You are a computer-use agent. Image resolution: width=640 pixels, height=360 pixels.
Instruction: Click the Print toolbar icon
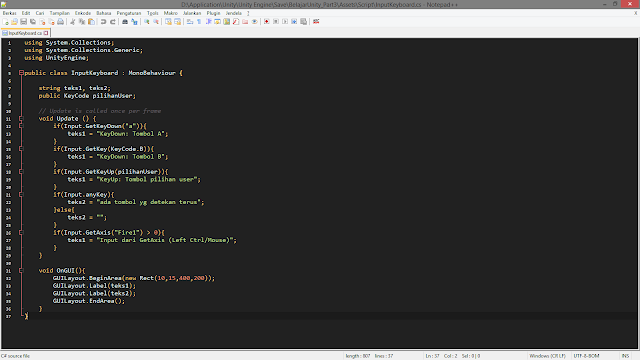tap(60, 22)
